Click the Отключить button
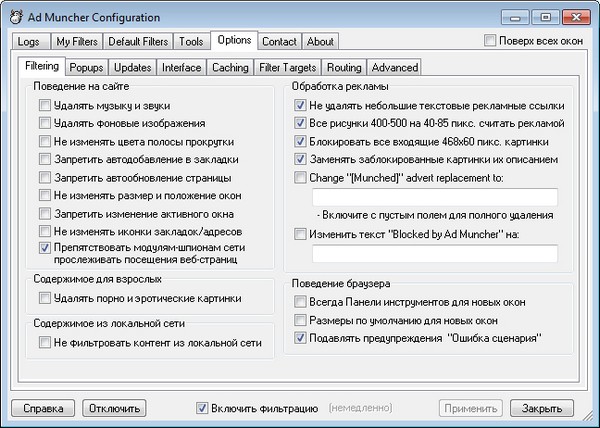 112,409
